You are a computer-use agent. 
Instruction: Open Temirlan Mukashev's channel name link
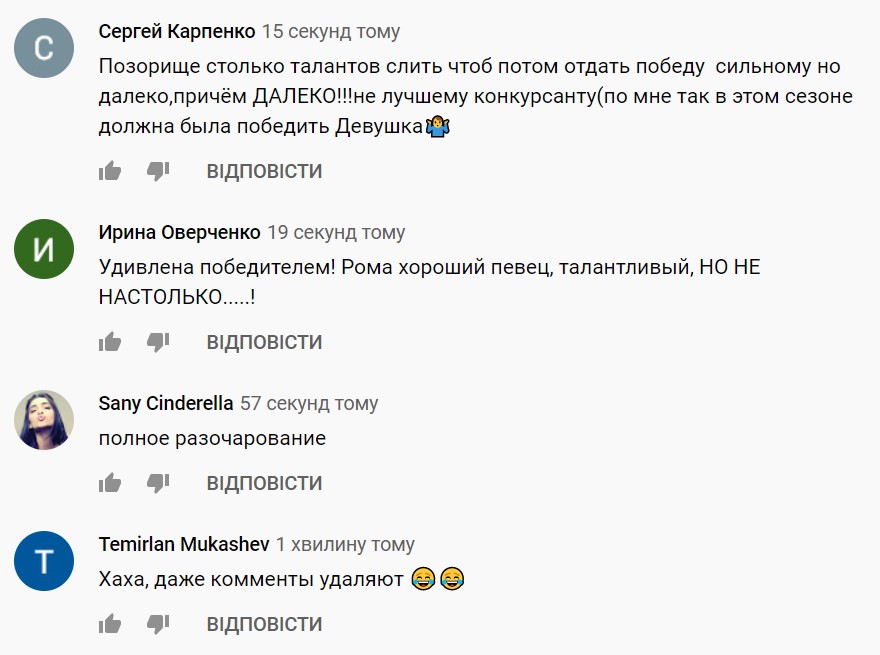184,545
